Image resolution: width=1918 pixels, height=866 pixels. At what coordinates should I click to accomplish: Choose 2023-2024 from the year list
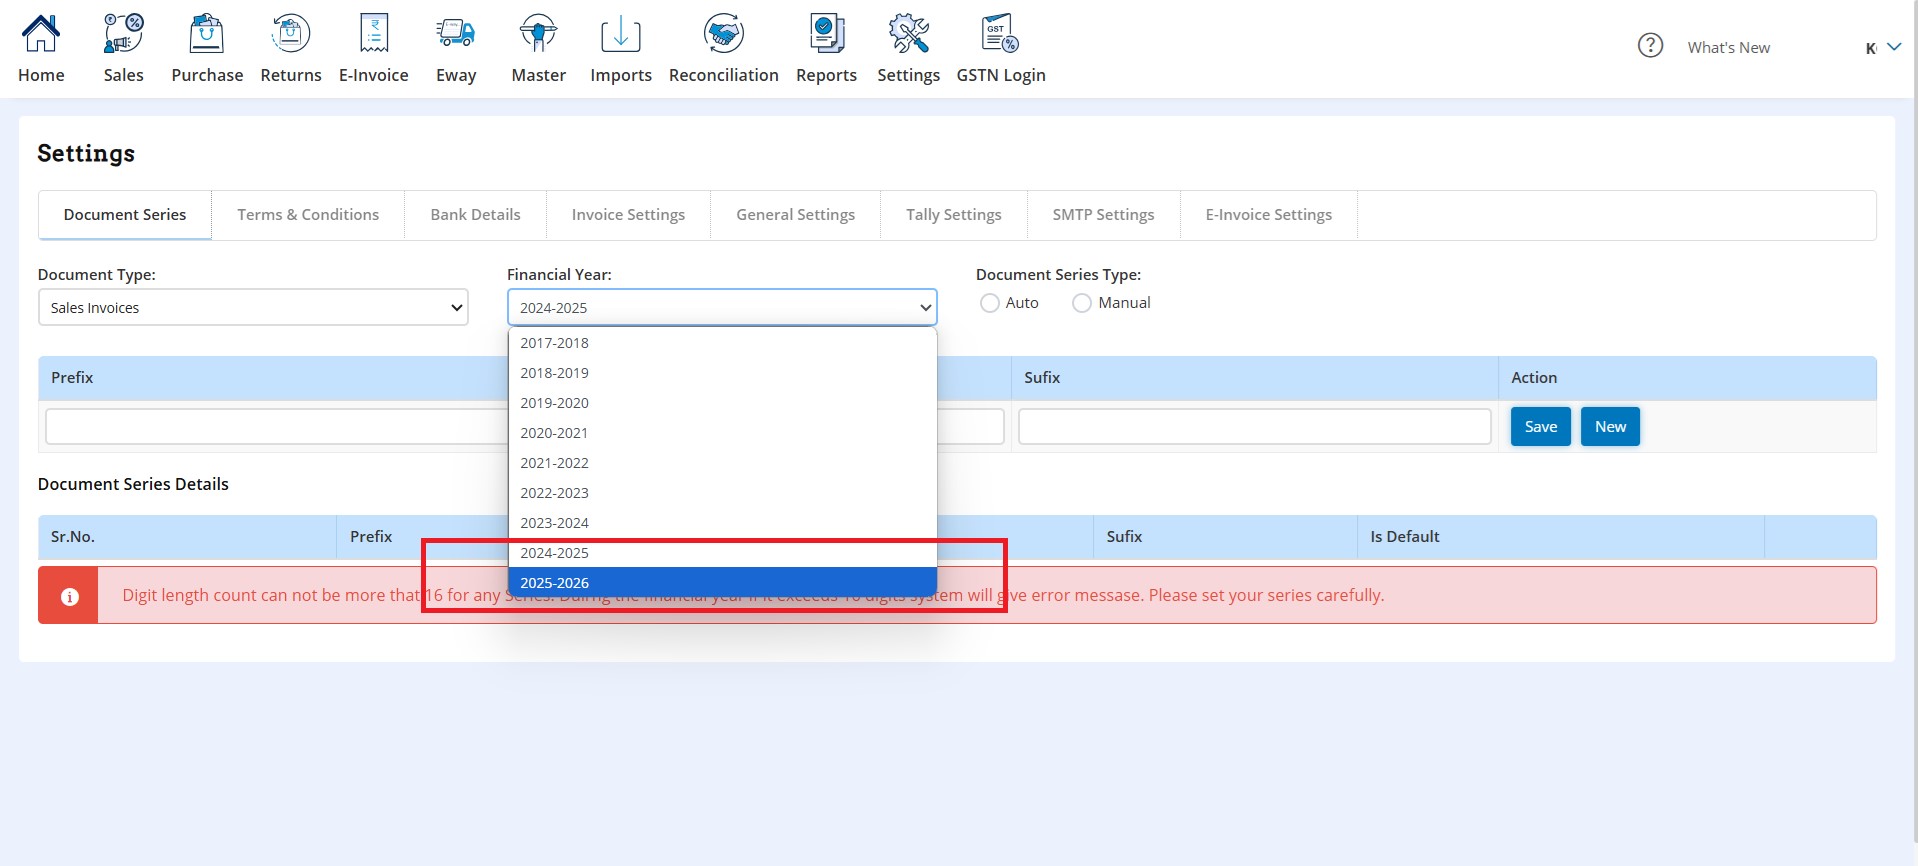[722, 523]
